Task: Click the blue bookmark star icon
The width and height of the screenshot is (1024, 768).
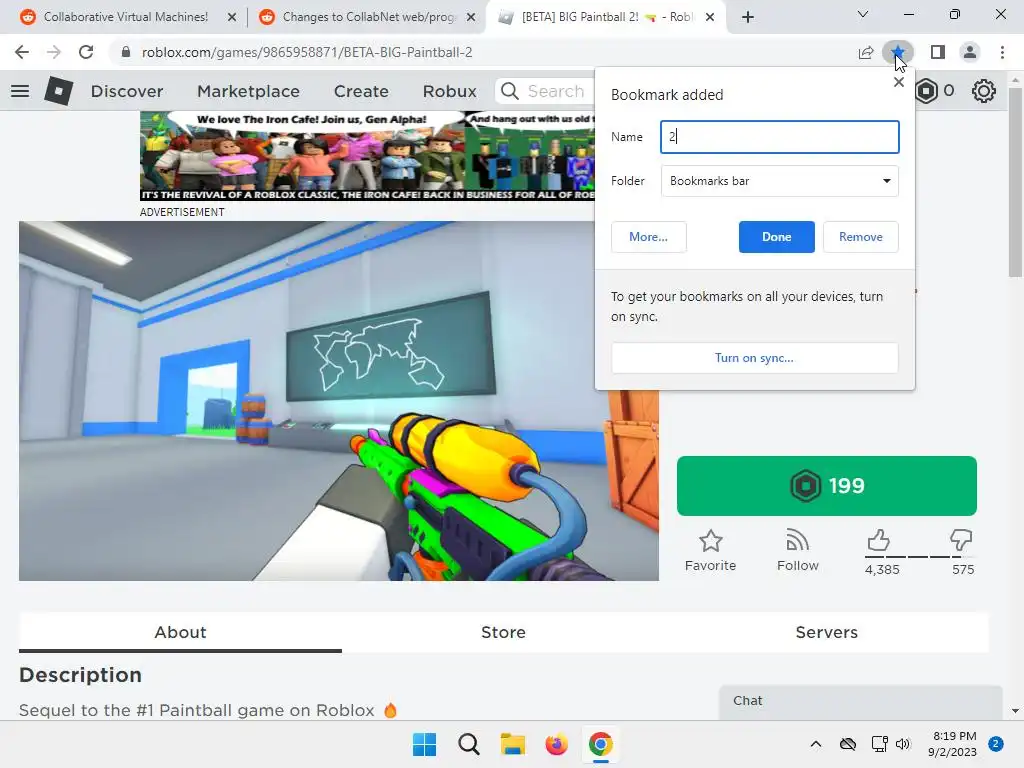Action: pyautogui.click(x=898, y=52)
